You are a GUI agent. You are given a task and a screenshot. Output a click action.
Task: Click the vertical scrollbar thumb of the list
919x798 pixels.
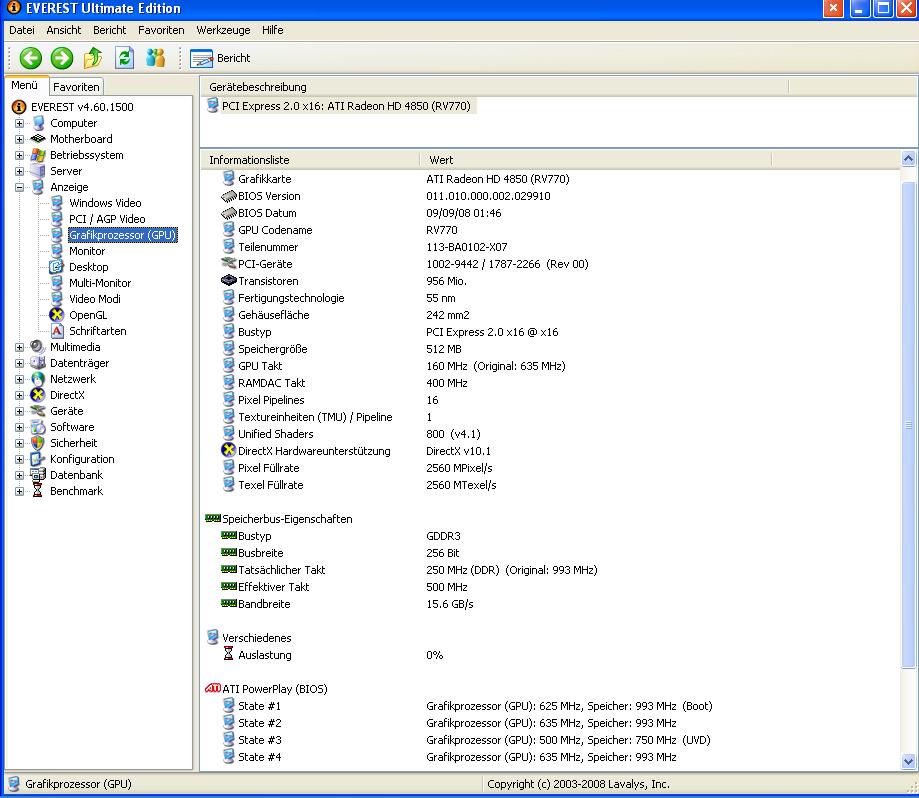click(908, 425)
